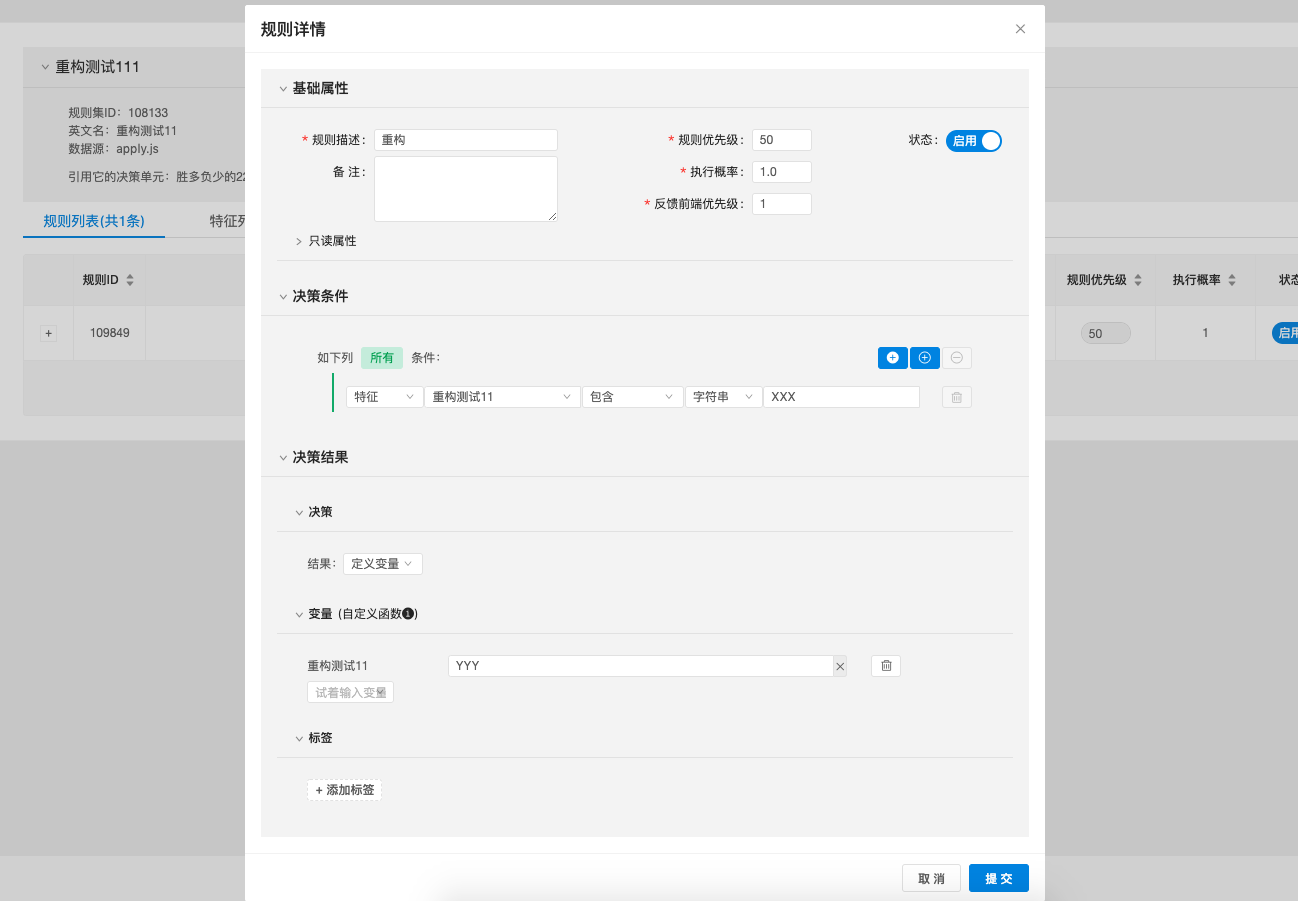Click the 50 priority tag in table row
The image size is (1298, 901).
click(x=1105, y=333)
